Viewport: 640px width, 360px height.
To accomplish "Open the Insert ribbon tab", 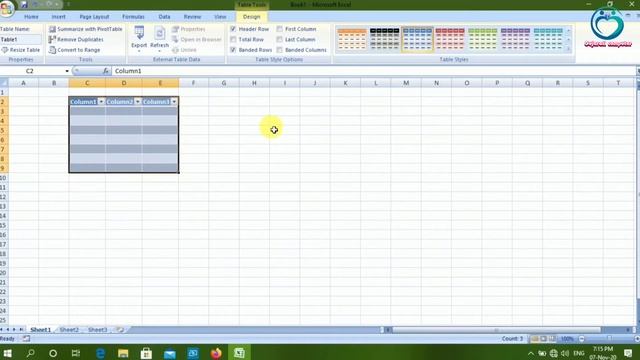I will [x=58, y=17].
